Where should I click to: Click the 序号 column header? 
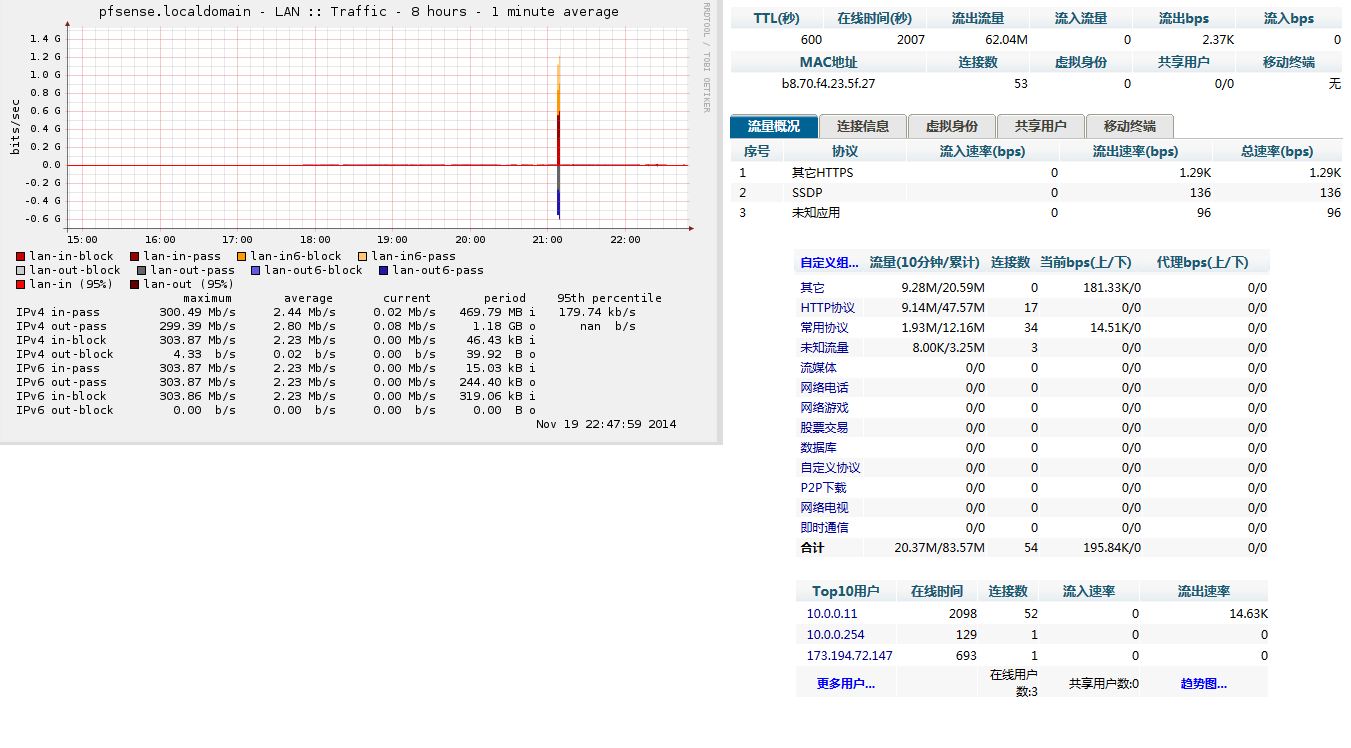(757, 152)
